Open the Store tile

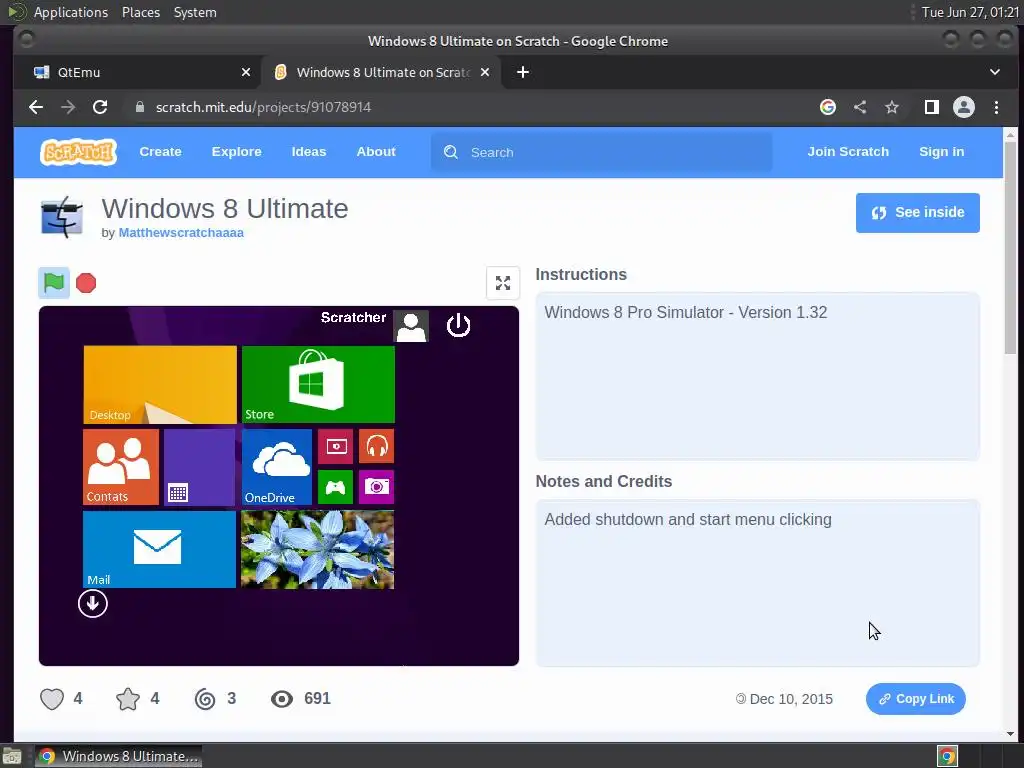[319, 385]
